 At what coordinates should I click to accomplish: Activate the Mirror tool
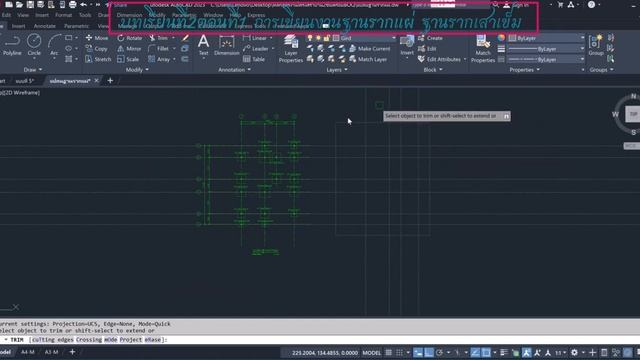pyautogui.click(x=129, y=49)
